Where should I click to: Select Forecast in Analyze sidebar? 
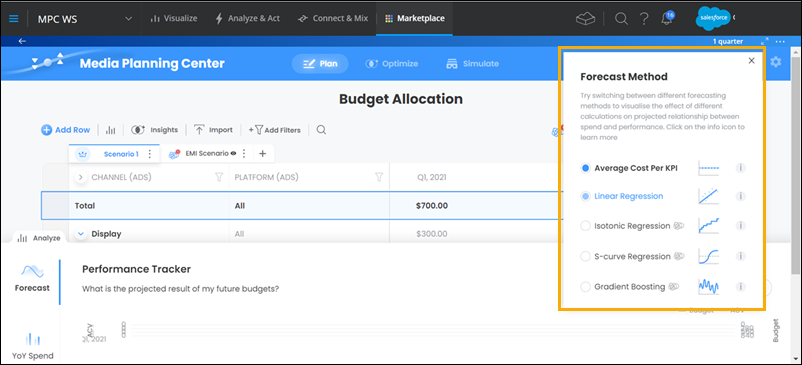tap(32, 279)
